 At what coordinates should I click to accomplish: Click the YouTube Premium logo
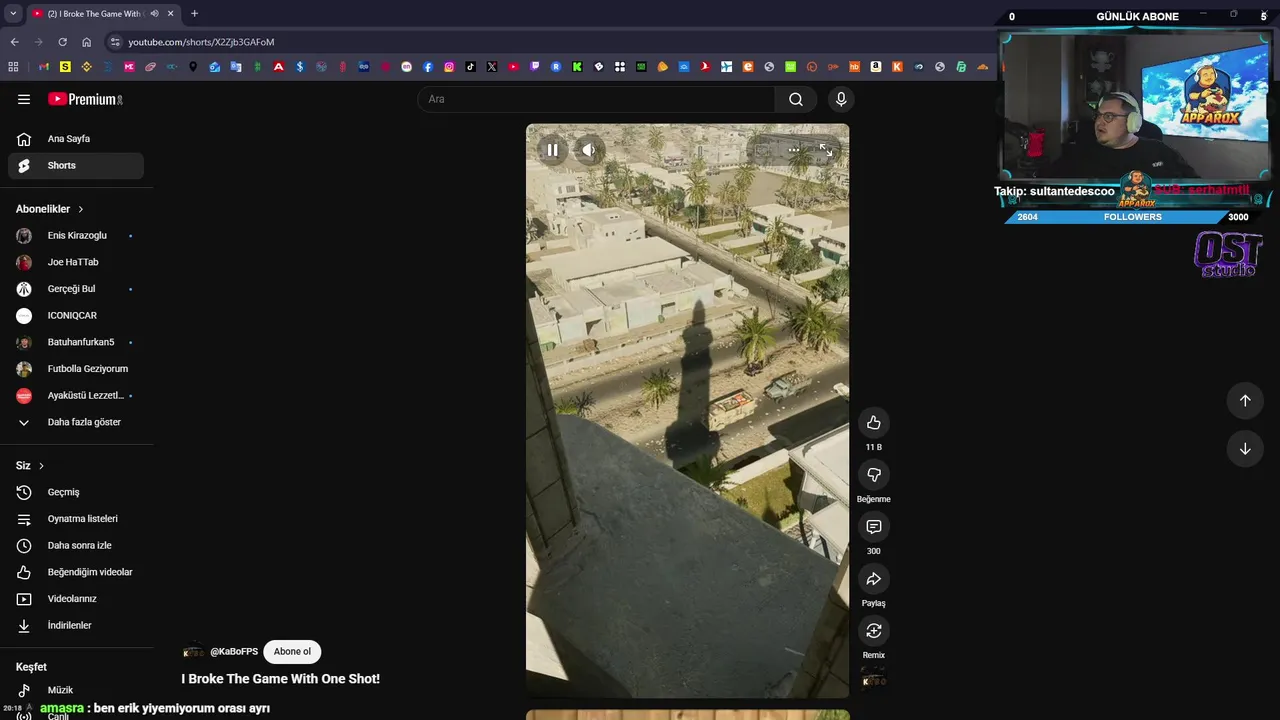point(85,99)
